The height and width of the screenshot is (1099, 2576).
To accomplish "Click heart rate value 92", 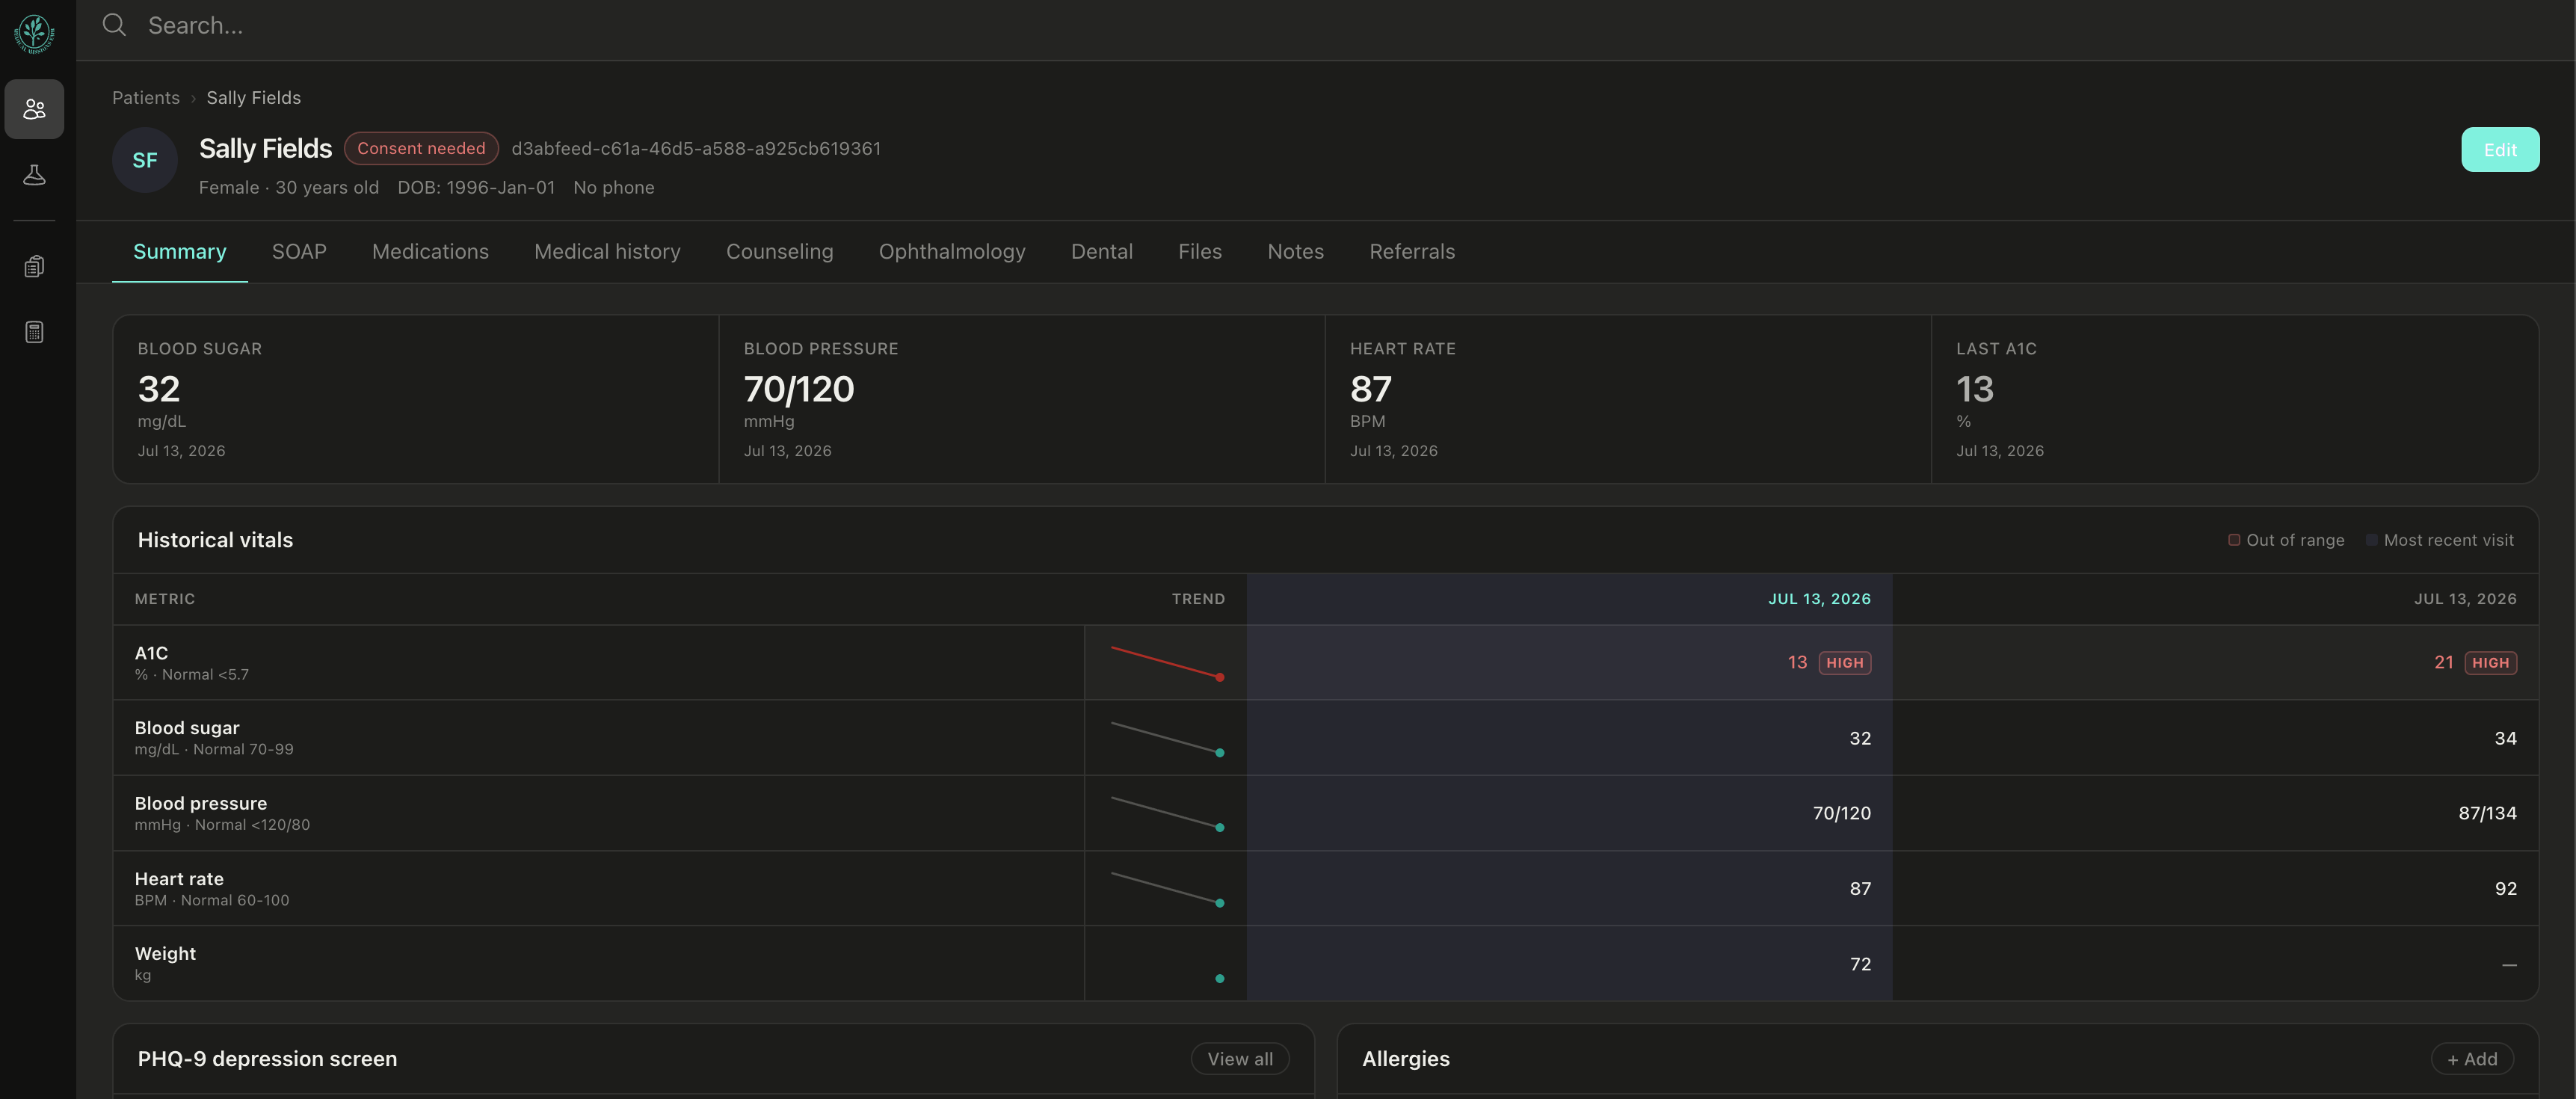I will click(x=2505, y=888).
